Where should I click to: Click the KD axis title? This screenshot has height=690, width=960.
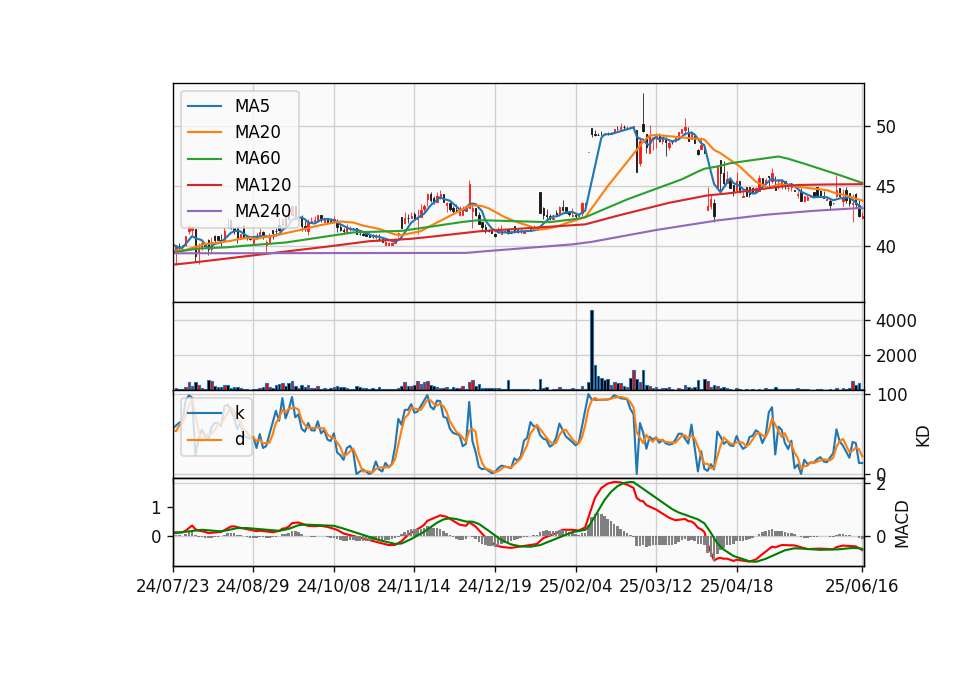tap(923, 437)
